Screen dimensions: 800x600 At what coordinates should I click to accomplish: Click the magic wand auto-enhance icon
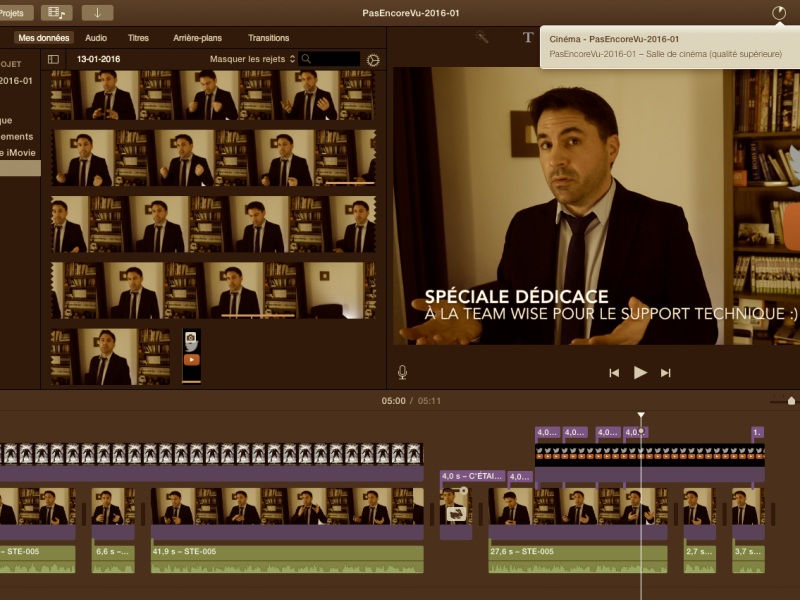482,37
